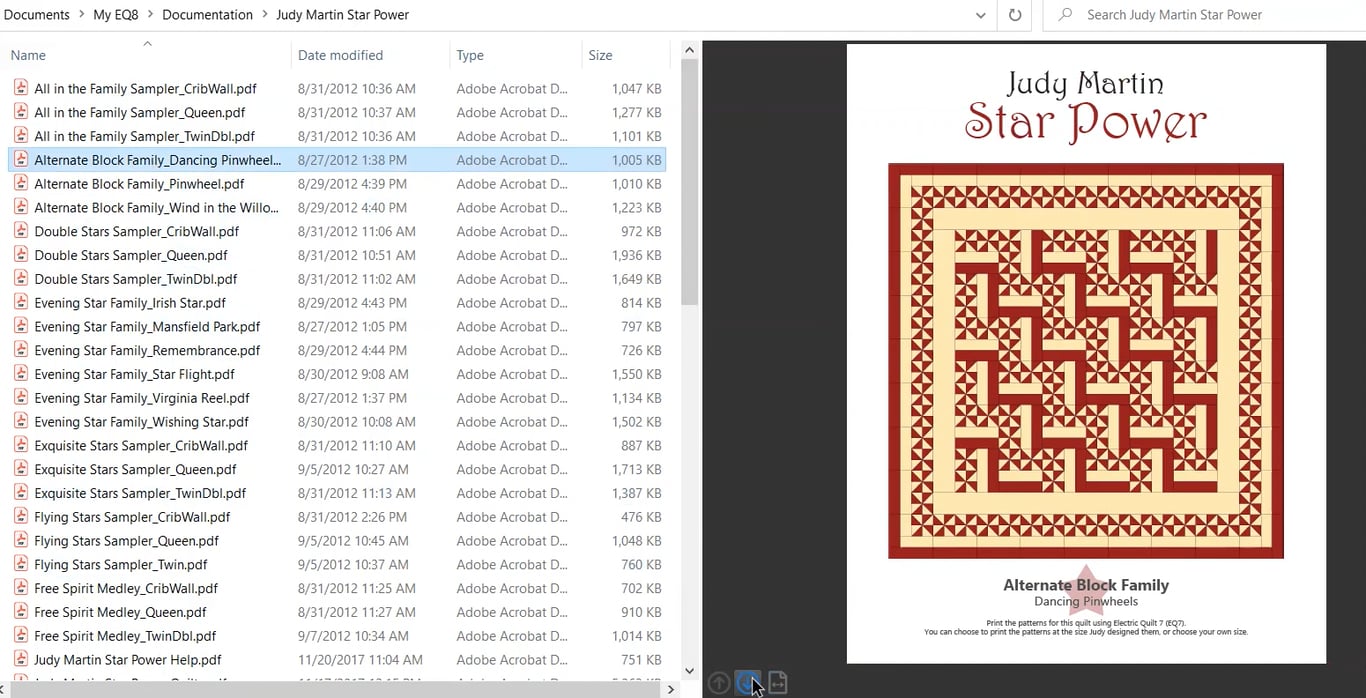This screenshot has width=1366, height=698.
Task: Click PDF icon of Exquisite Stars Sampler_Queen
Action: [x=21, y=469]
